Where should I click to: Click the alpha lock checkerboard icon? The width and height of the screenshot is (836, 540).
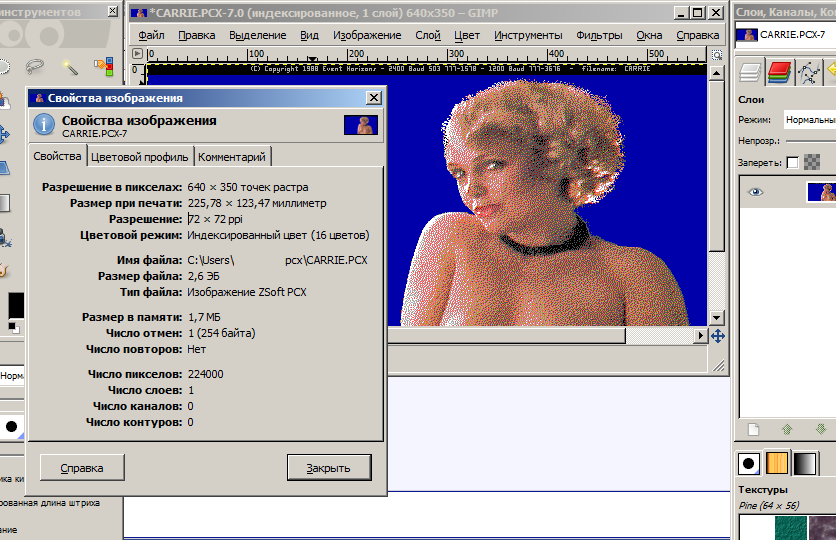pyautogui.click(x=812, y=162)
